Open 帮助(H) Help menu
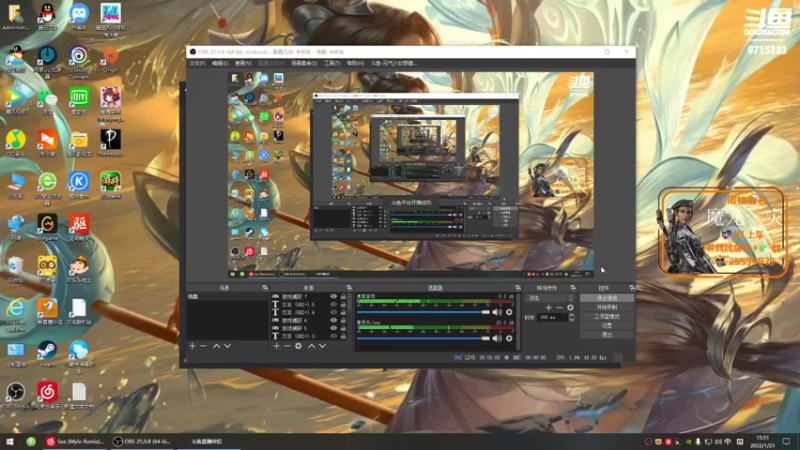The width and height of the screenshot is (800, 450). (356, 63)
